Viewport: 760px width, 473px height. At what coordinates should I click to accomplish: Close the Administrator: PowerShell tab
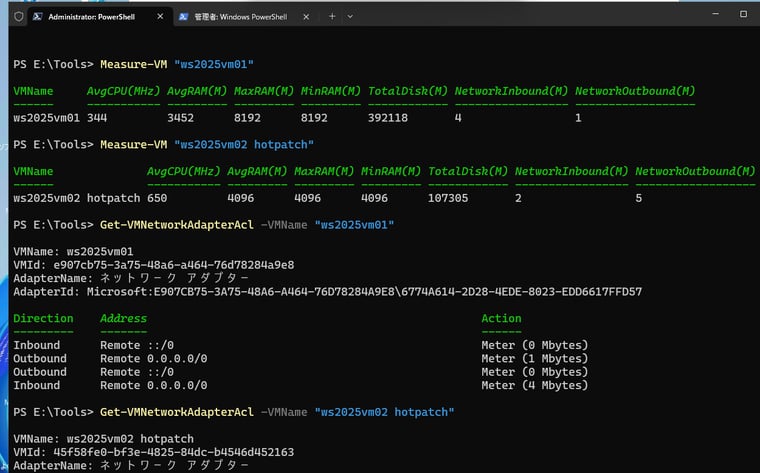[x=160, y=16]
